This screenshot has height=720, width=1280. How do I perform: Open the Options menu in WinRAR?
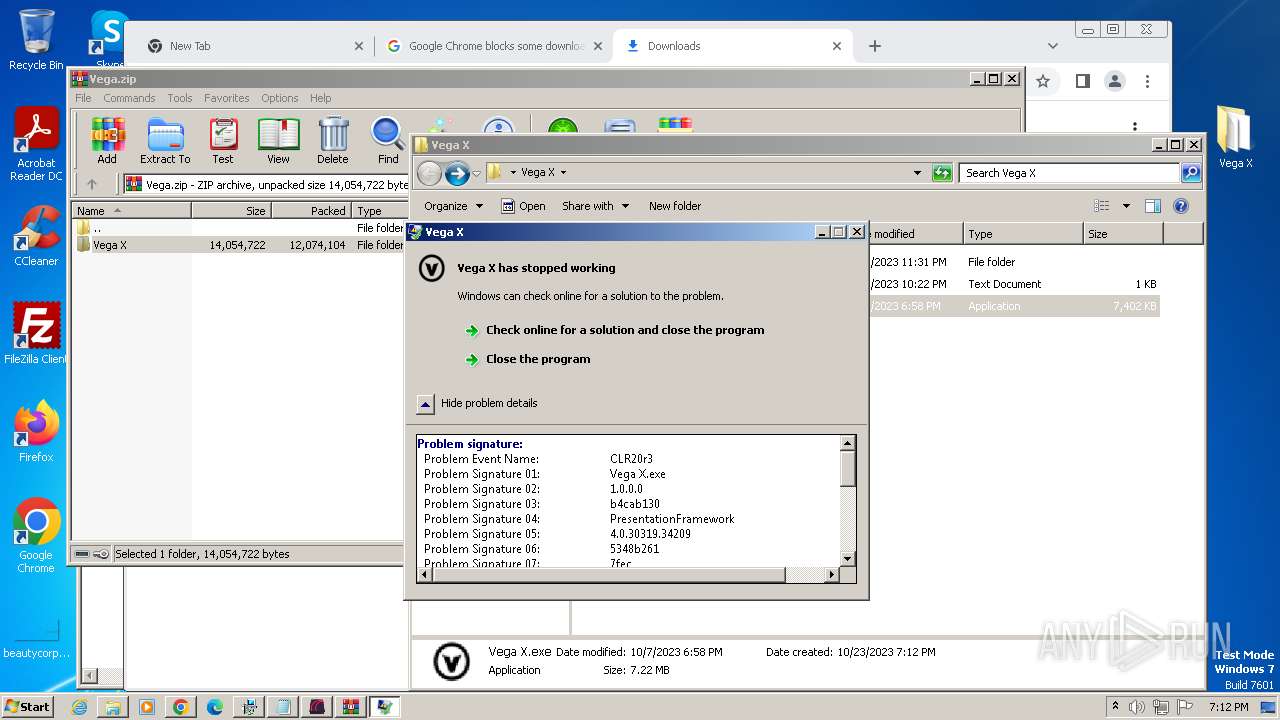point(280,98)
